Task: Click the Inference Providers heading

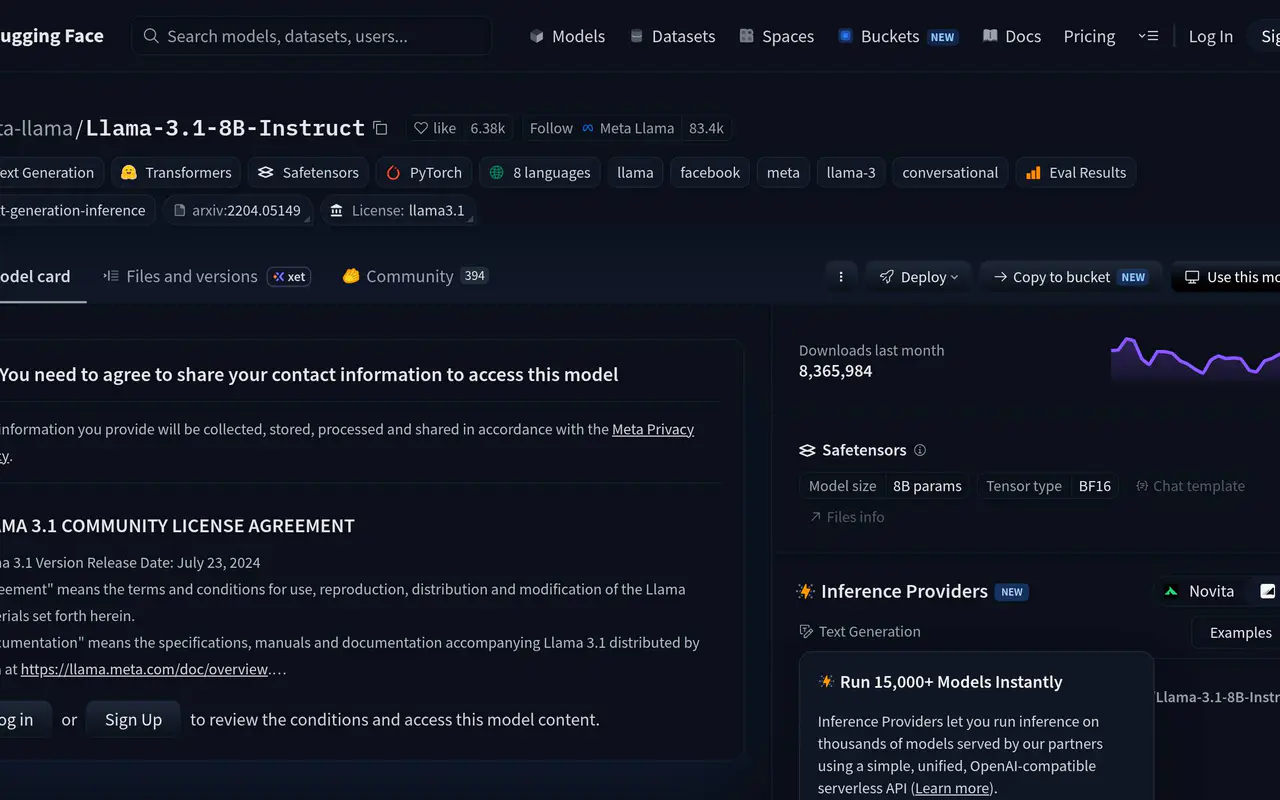Action: point(904,591)
